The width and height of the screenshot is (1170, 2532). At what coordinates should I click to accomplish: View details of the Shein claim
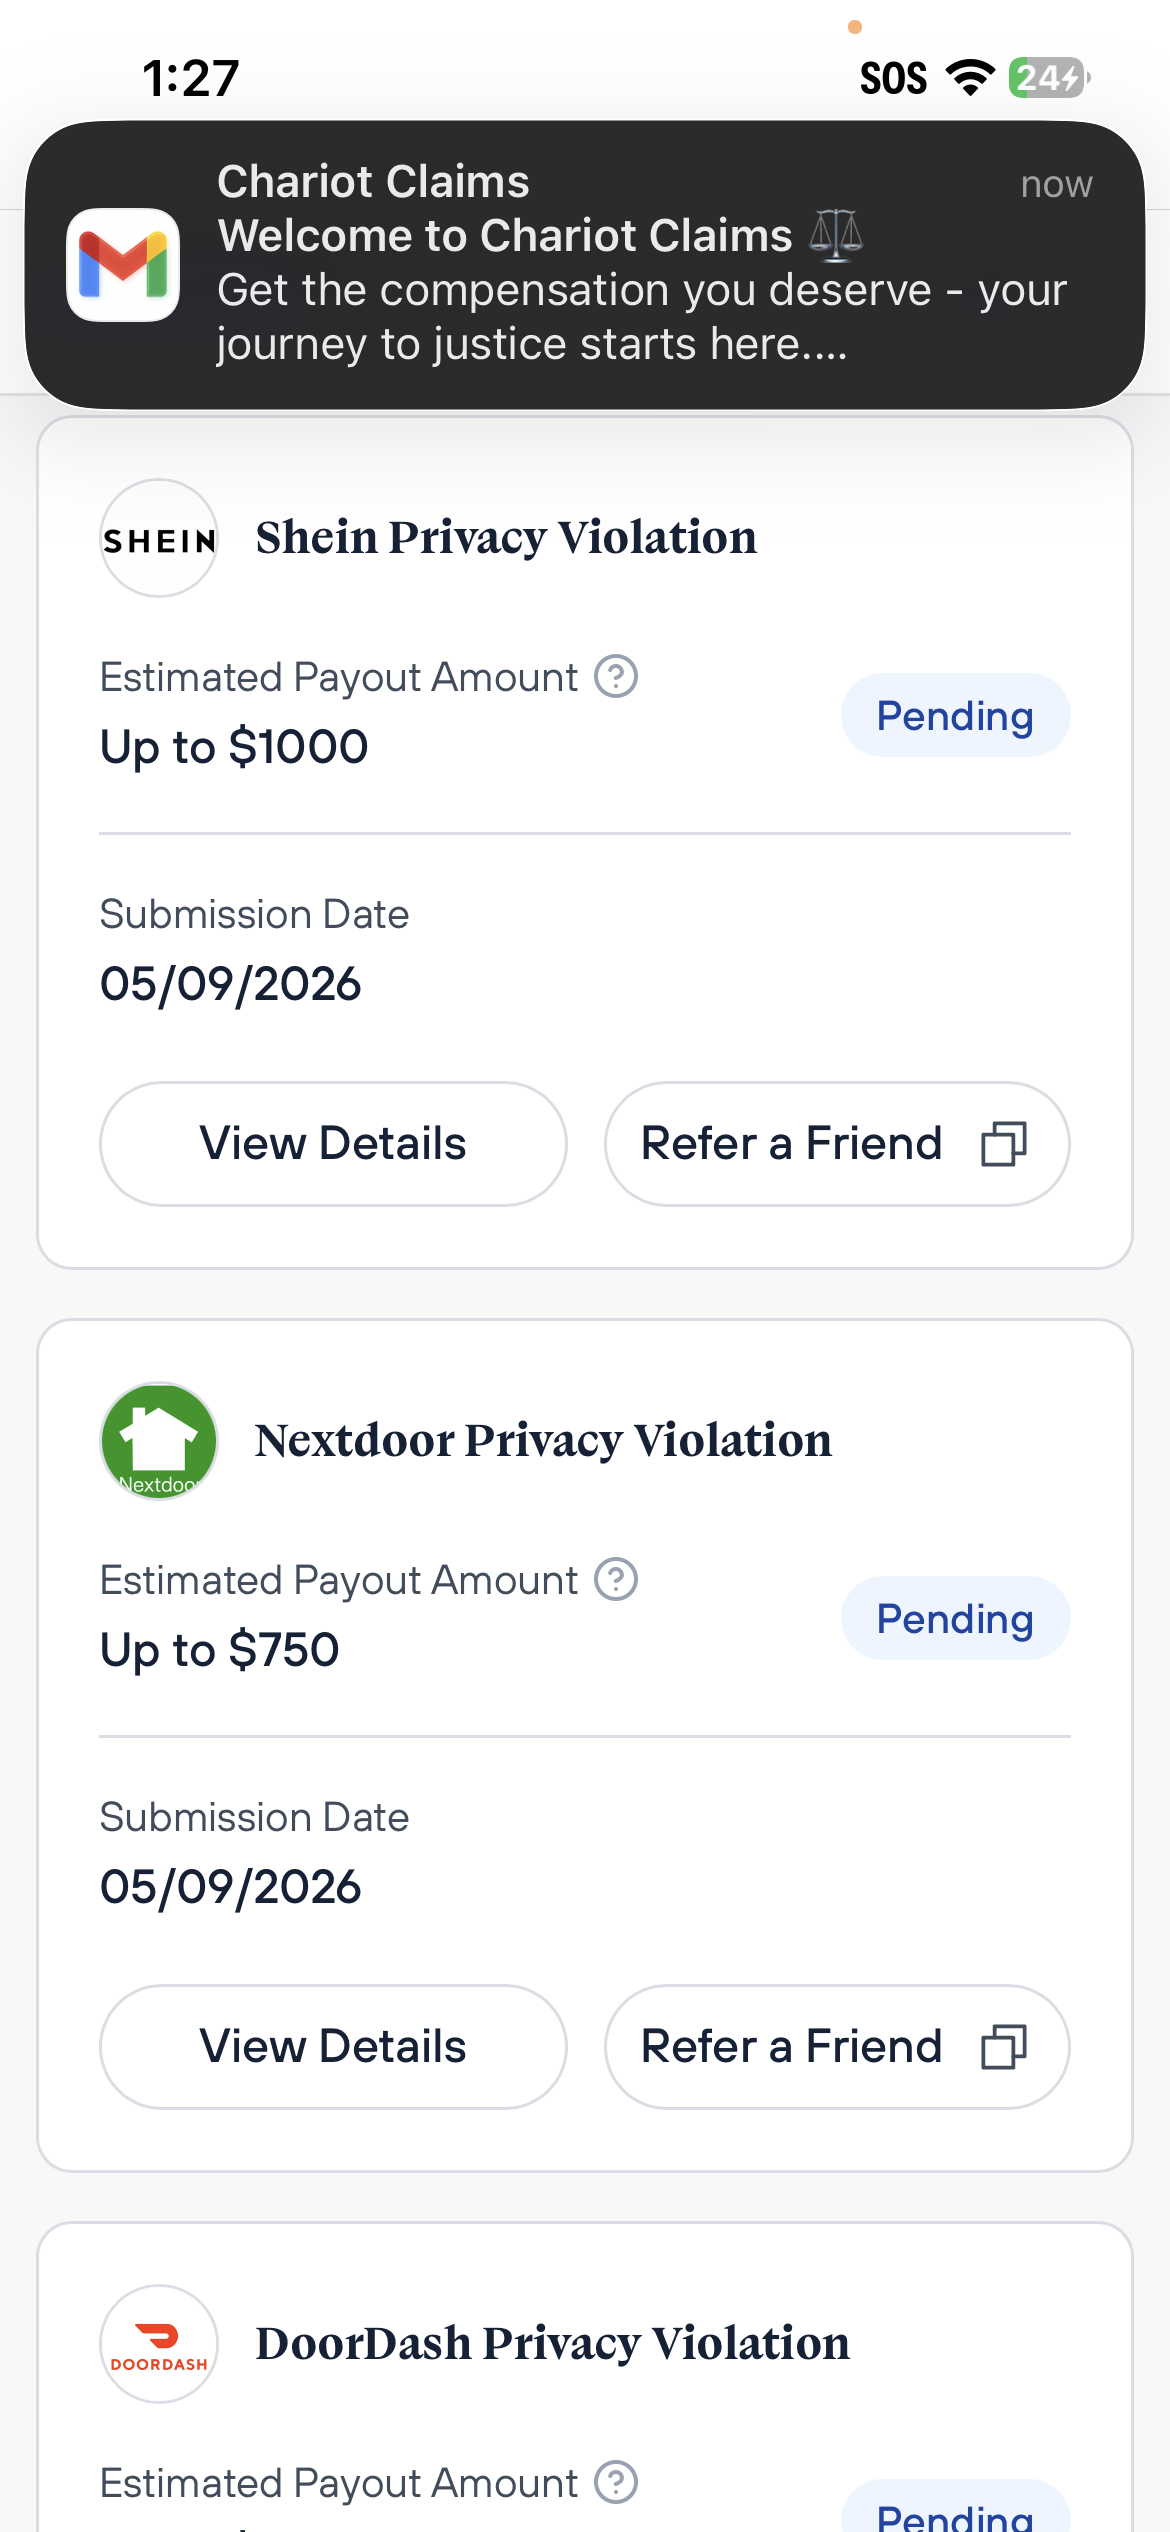click(x=333, y=1144)
